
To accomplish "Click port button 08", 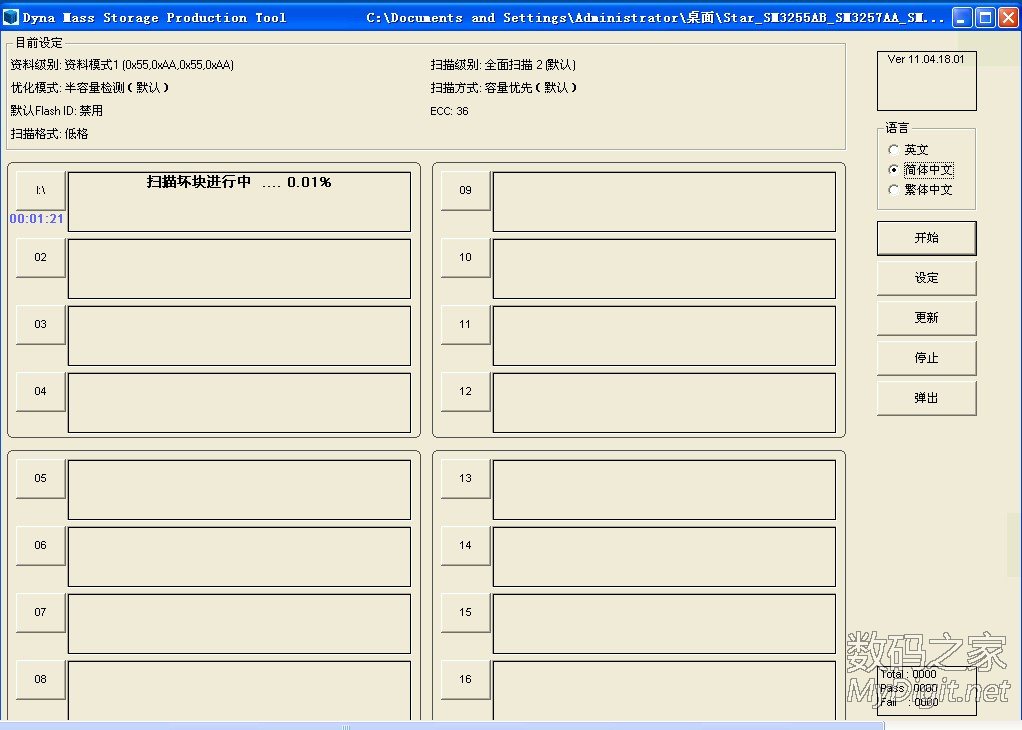I will (x=40, y=680).
